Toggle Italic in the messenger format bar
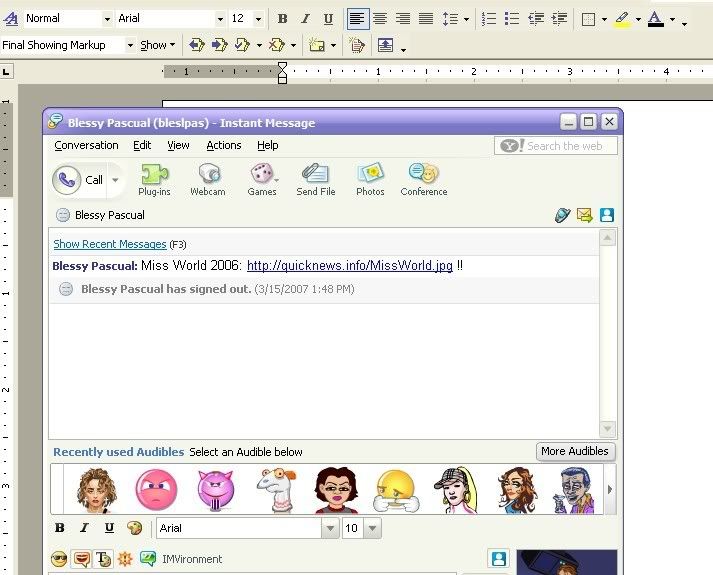This screenshot has height=575, width=713. click(x=84, y=528)
